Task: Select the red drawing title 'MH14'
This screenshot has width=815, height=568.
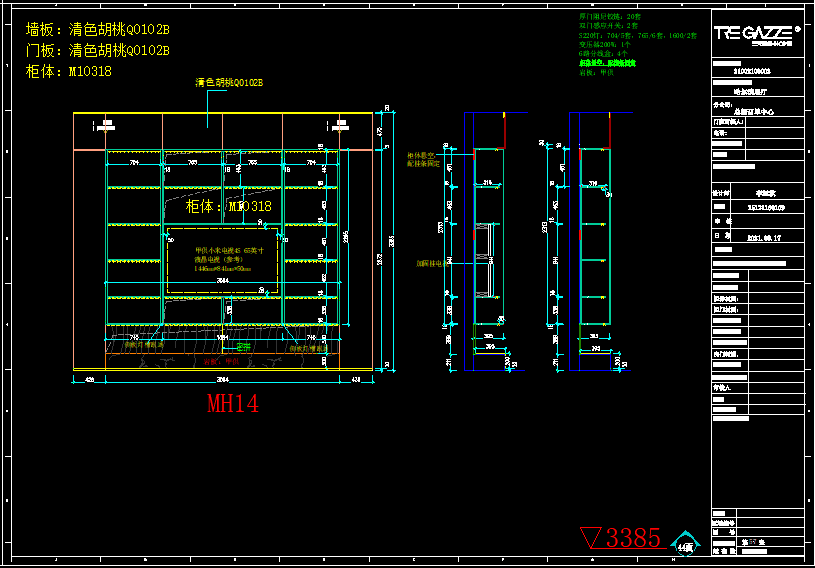Action: click(x=233, y=403)
